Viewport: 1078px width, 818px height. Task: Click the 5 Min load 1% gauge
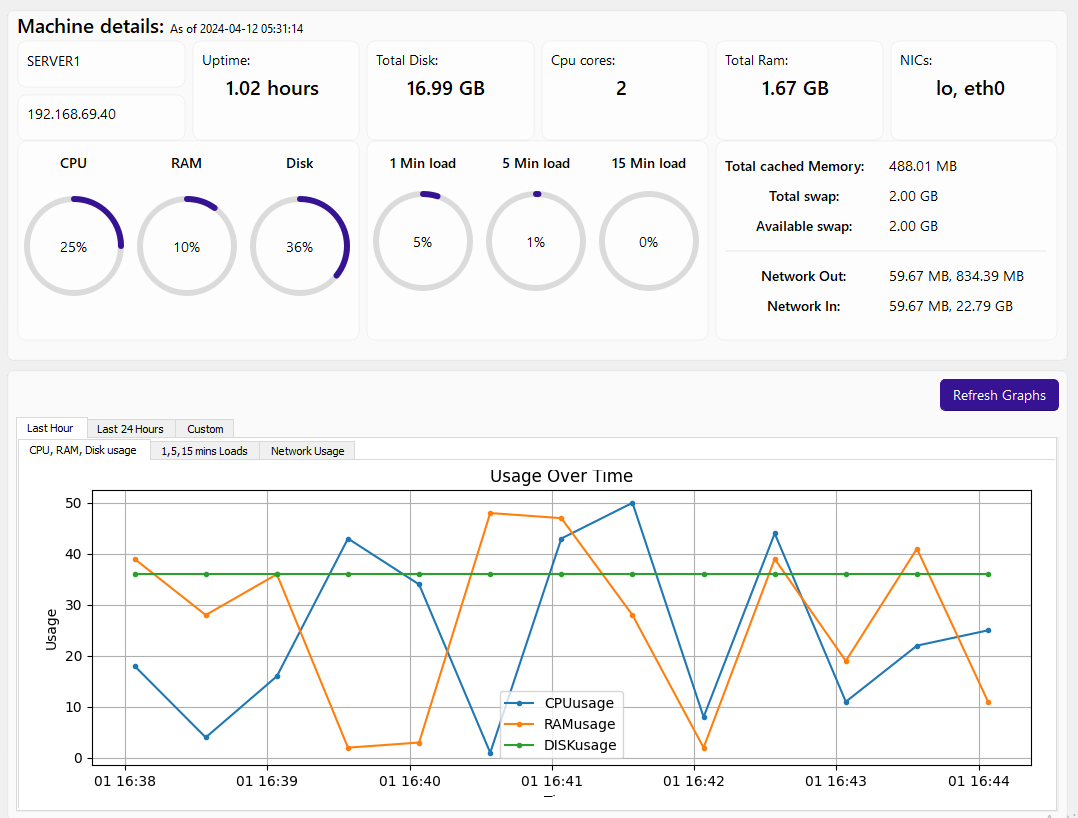click(536, 241)
